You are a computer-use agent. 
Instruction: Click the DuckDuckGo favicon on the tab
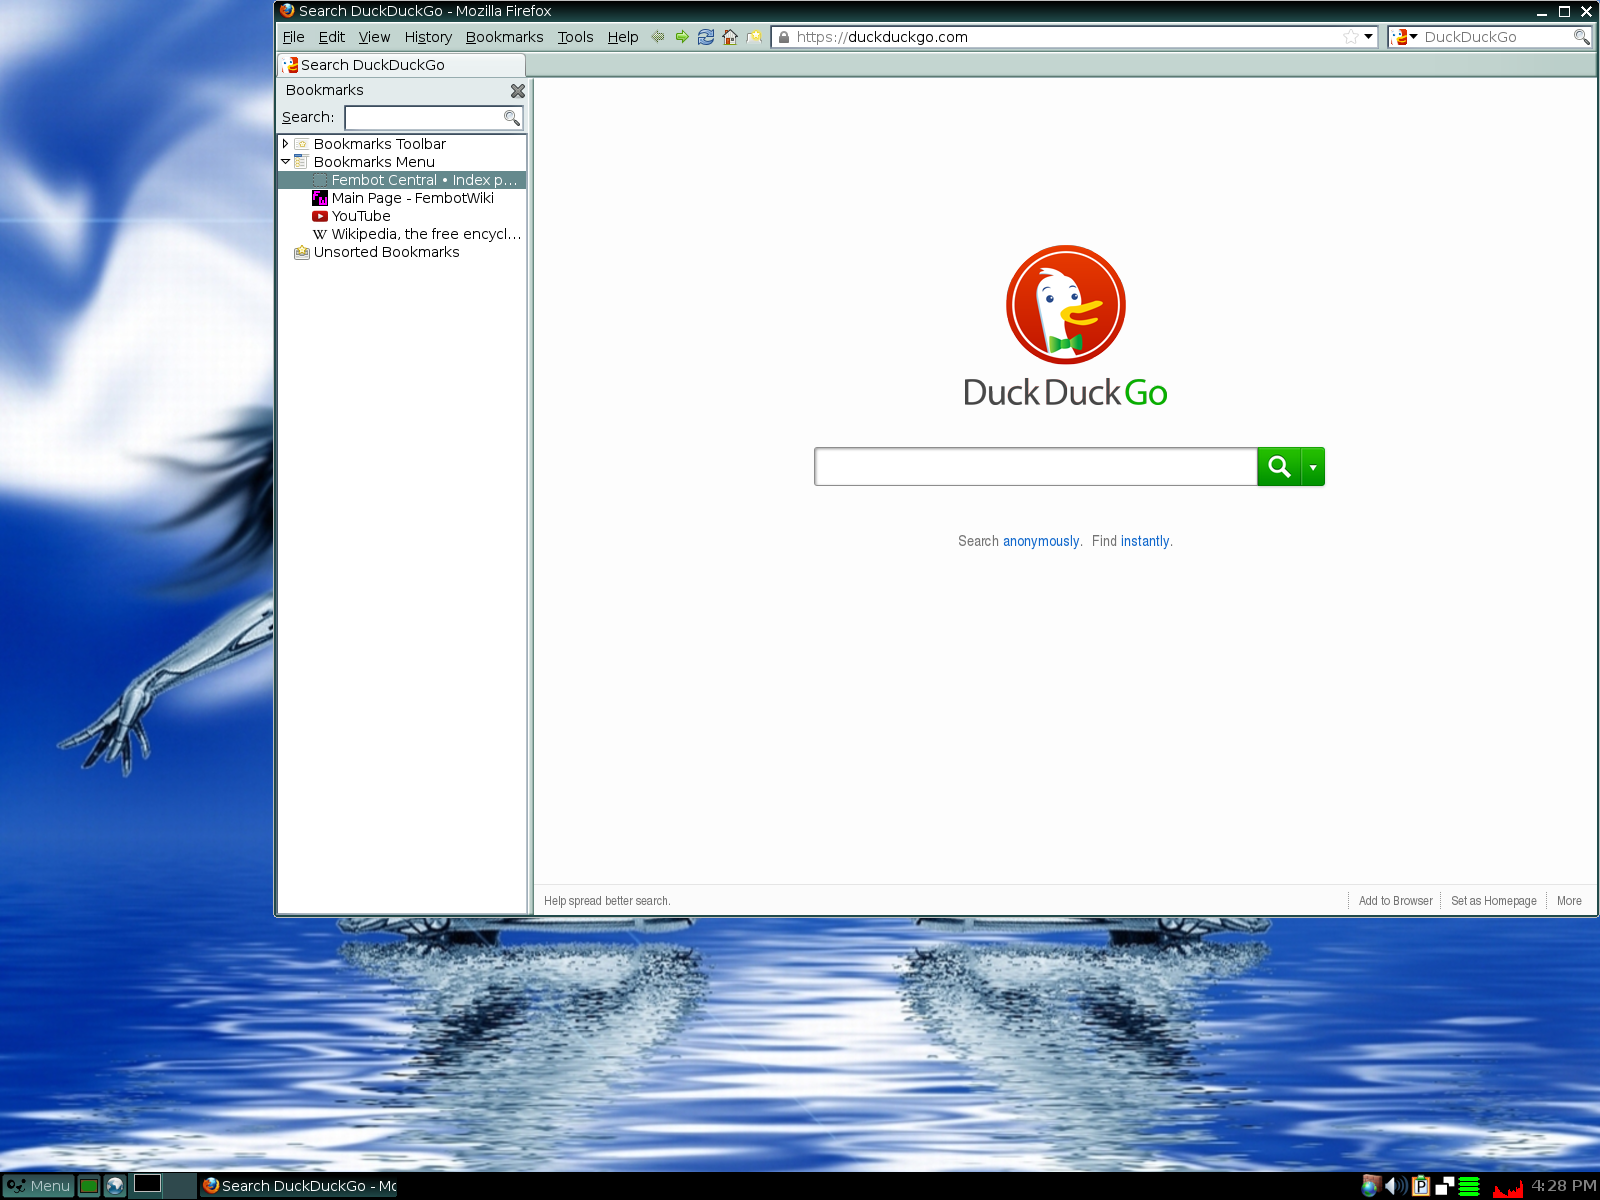tap(290, 65)
